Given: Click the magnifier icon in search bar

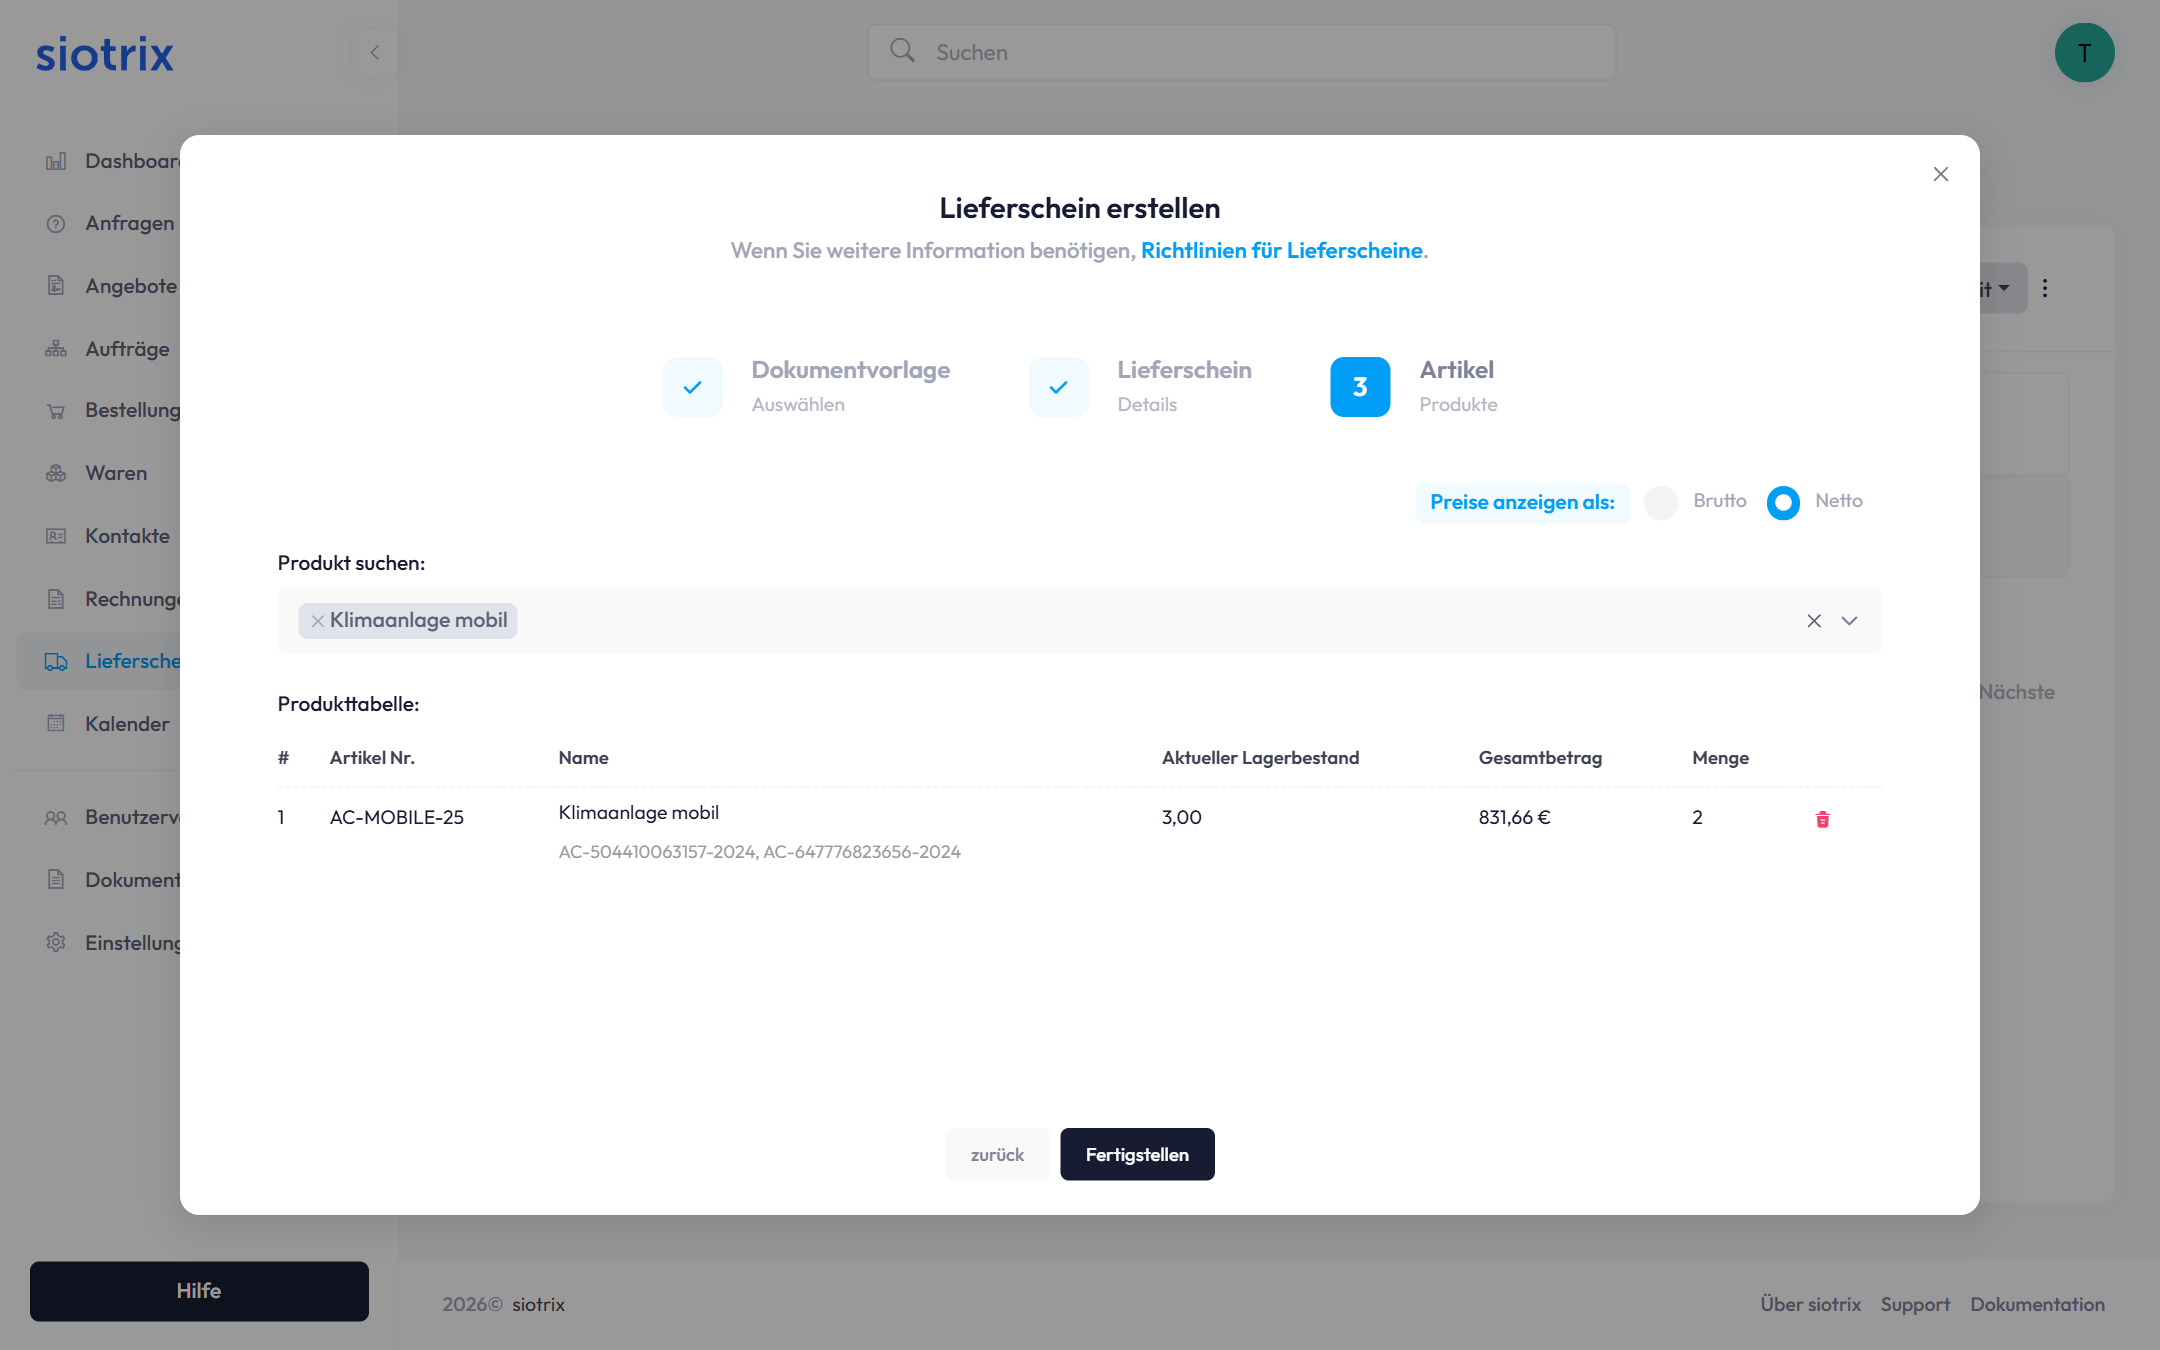Looking at the screenshot, I should coord(902,51).
